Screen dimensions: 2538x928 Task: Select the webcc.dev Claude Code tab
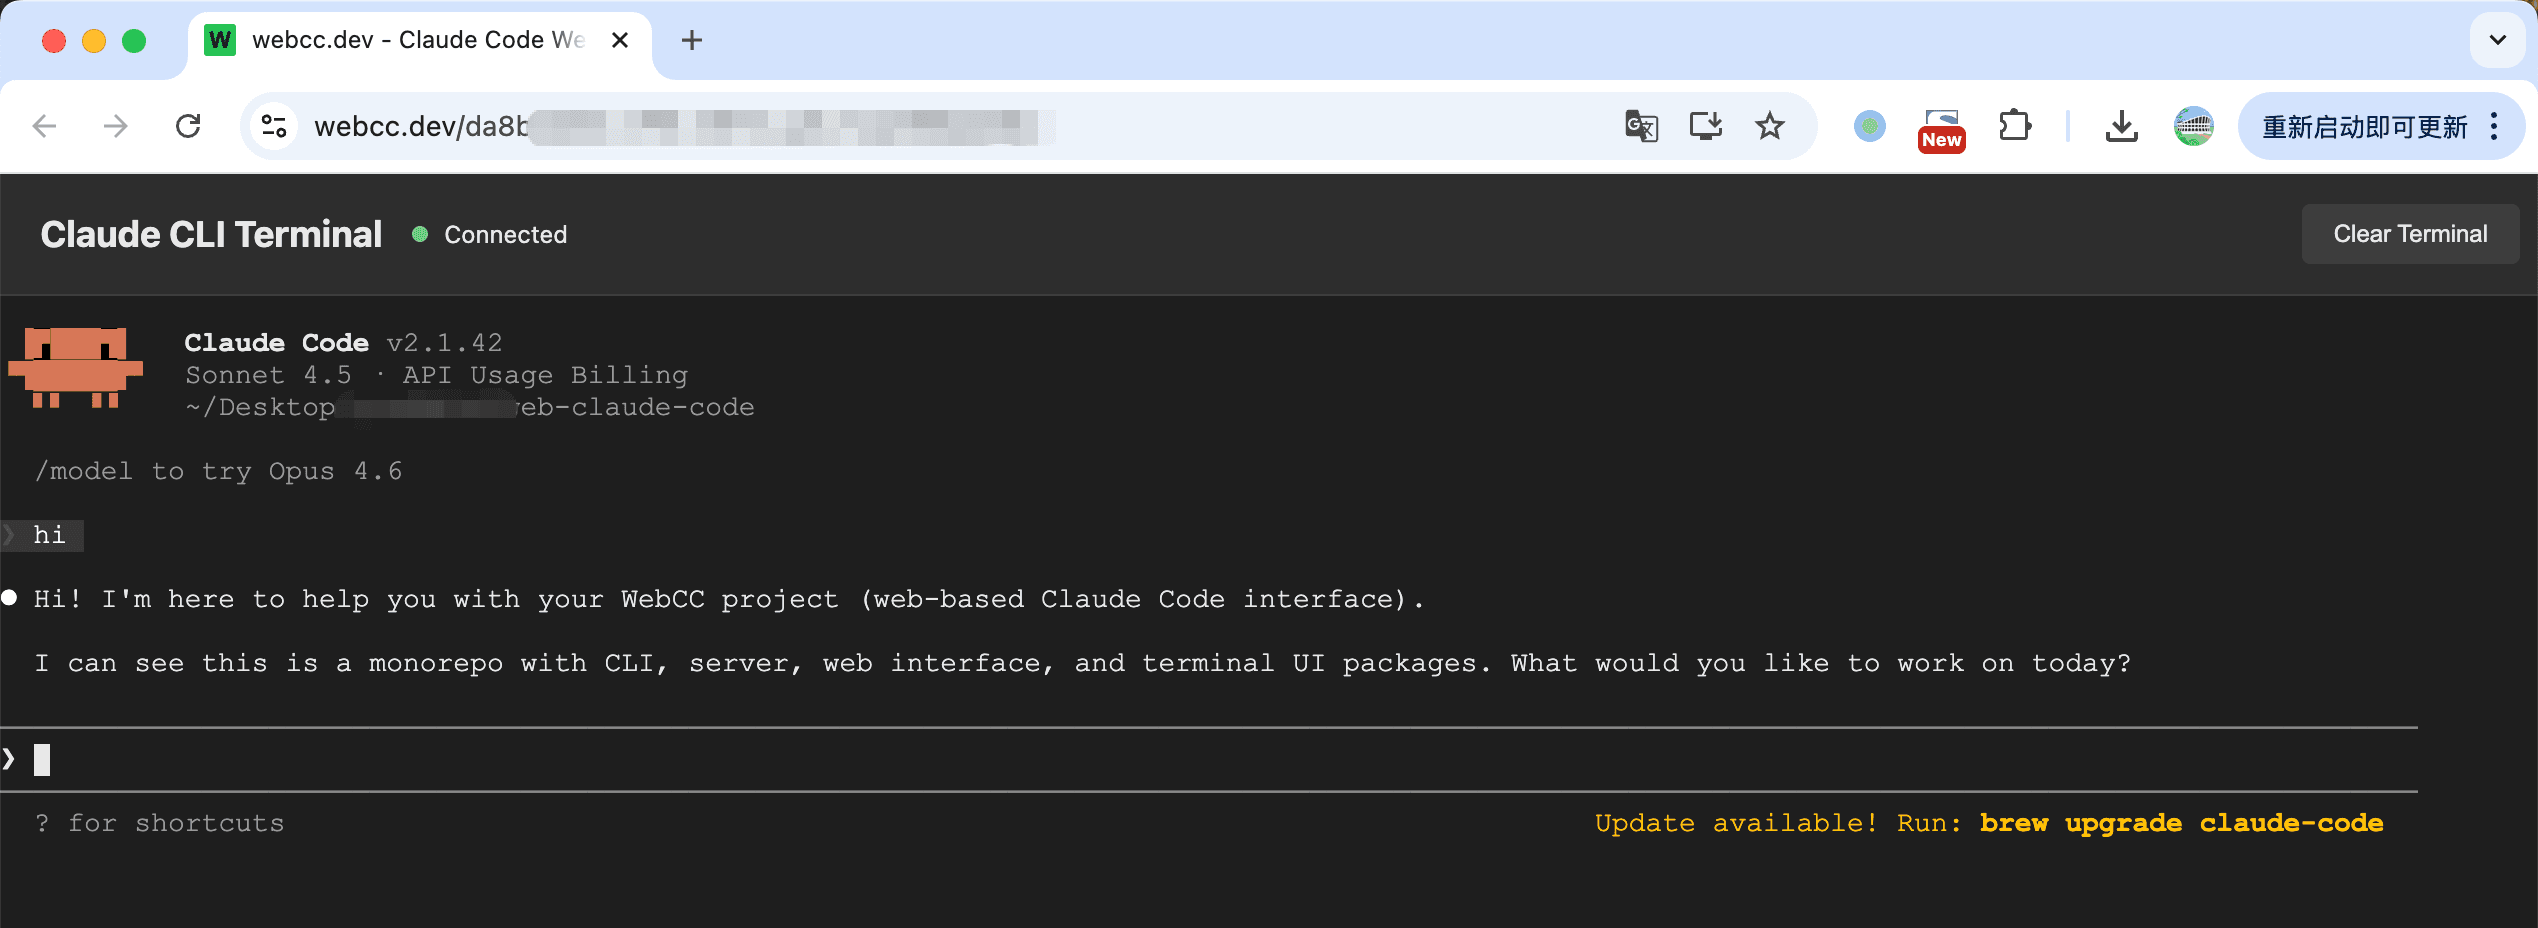click(400, 40)
